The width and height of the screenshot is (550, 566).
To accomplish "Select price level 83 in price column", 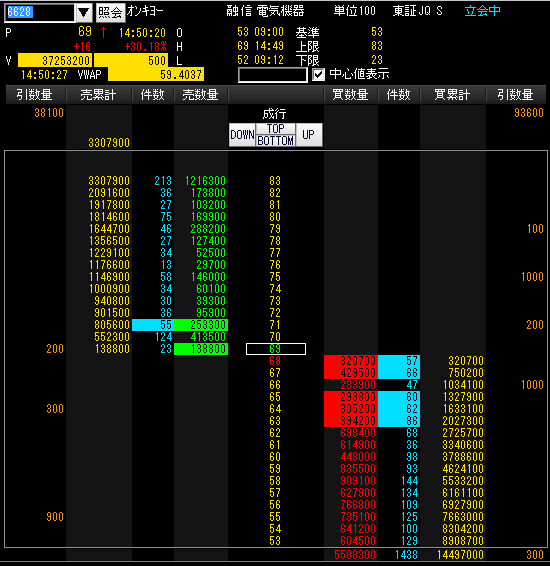I will tap(275, 181).
